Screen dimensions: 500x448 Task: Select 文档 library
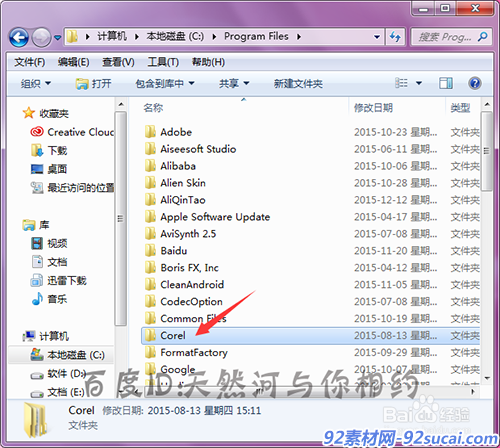tap(49, 262)
